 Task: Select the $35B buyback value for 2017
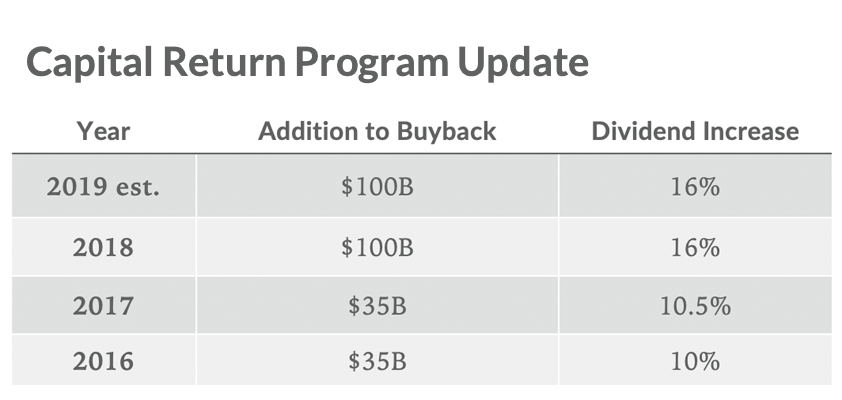click(x=377, y=306)
